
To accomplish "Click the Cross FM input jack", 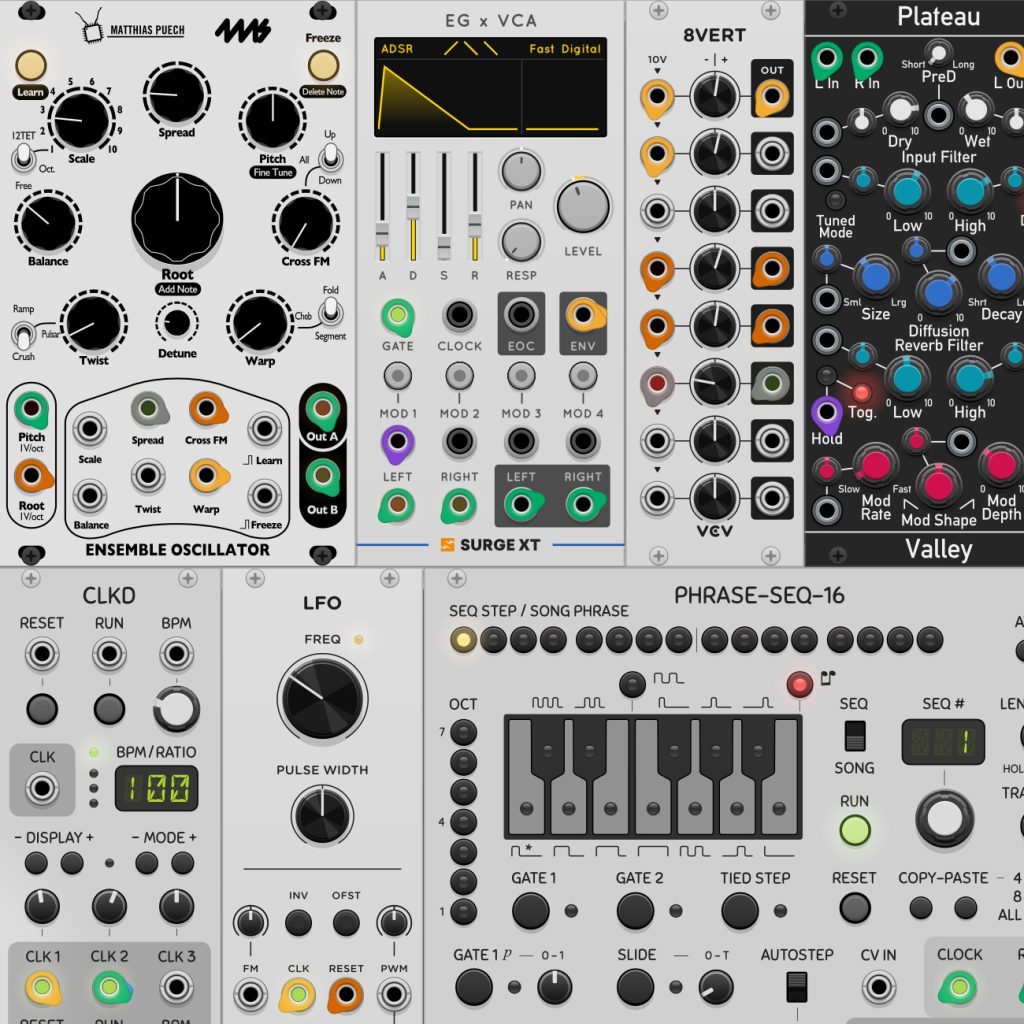I will pyautogui.click(x=207, y=409).
